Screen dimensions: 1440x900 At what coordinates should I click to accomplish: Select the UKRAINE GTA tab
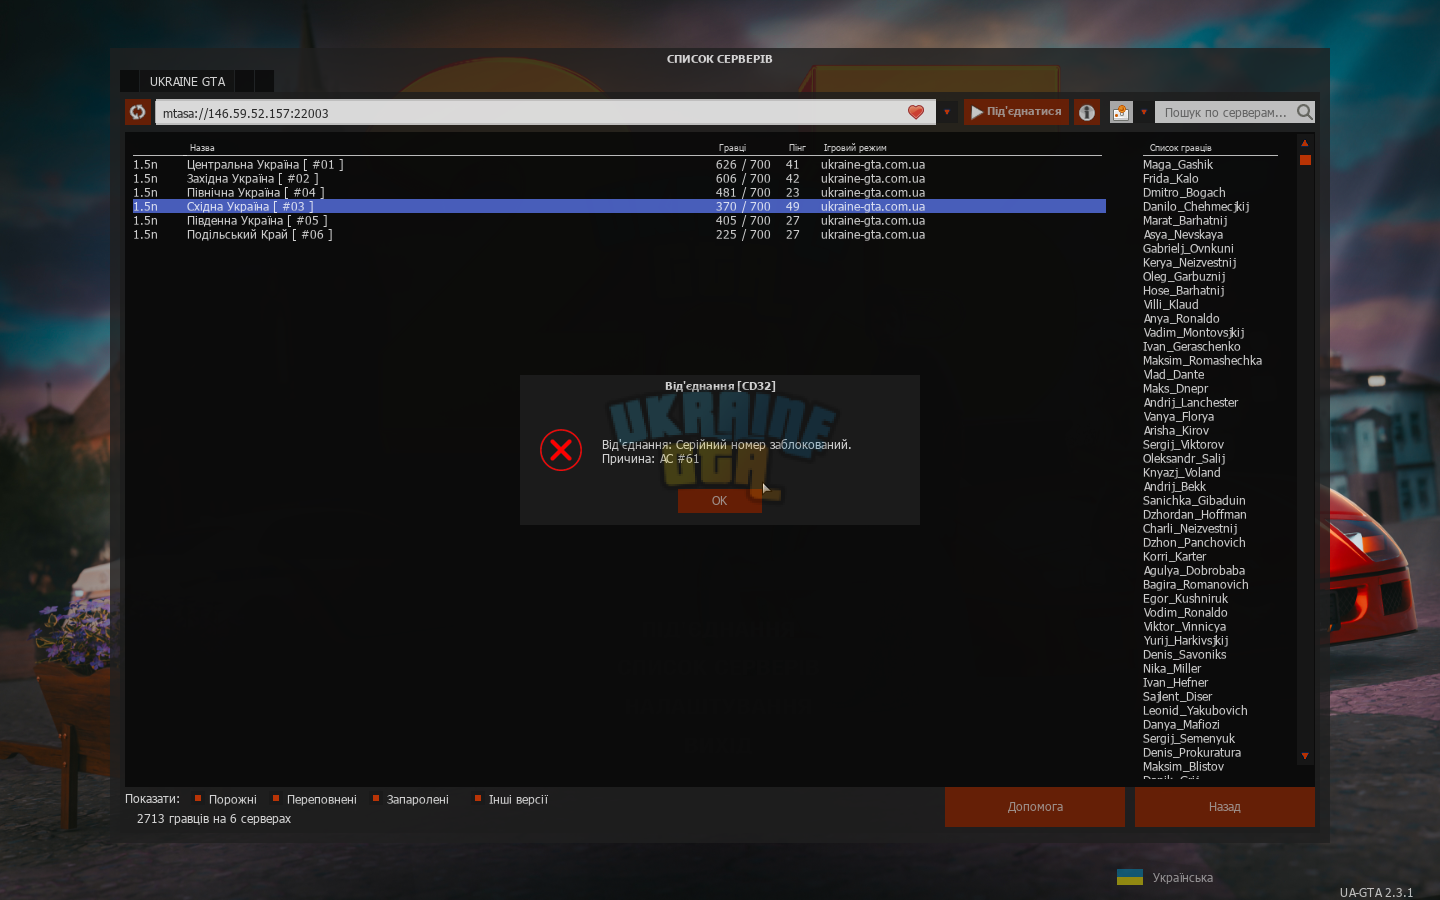(187, 81)
